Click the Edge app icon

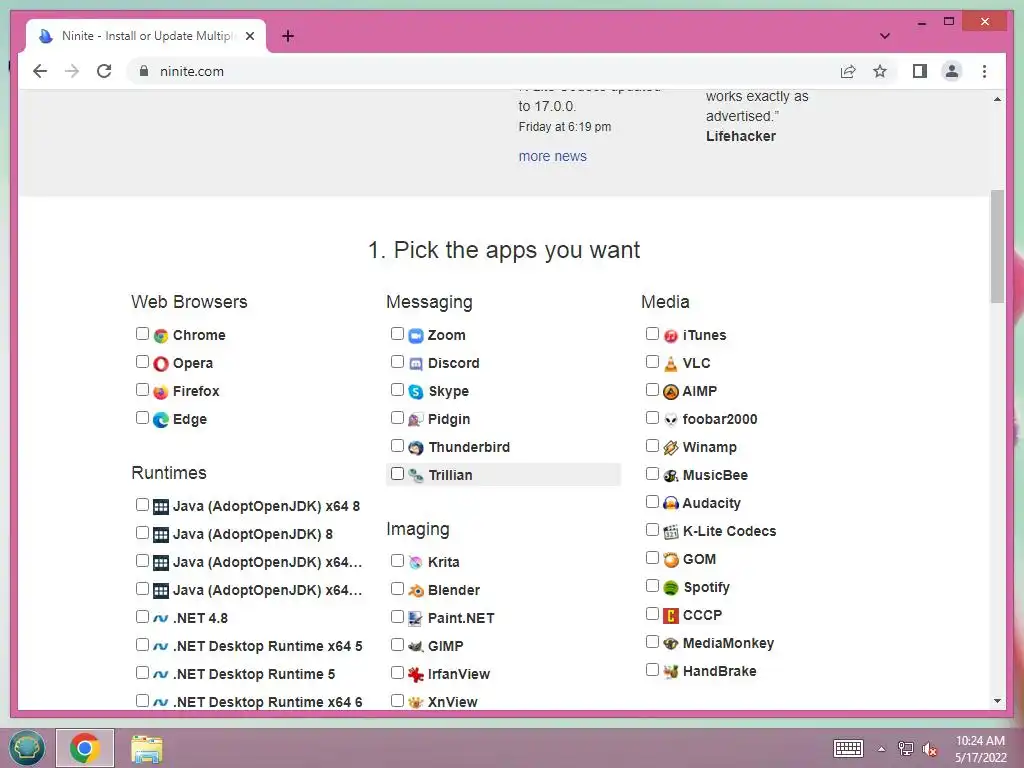click(161, 420)
